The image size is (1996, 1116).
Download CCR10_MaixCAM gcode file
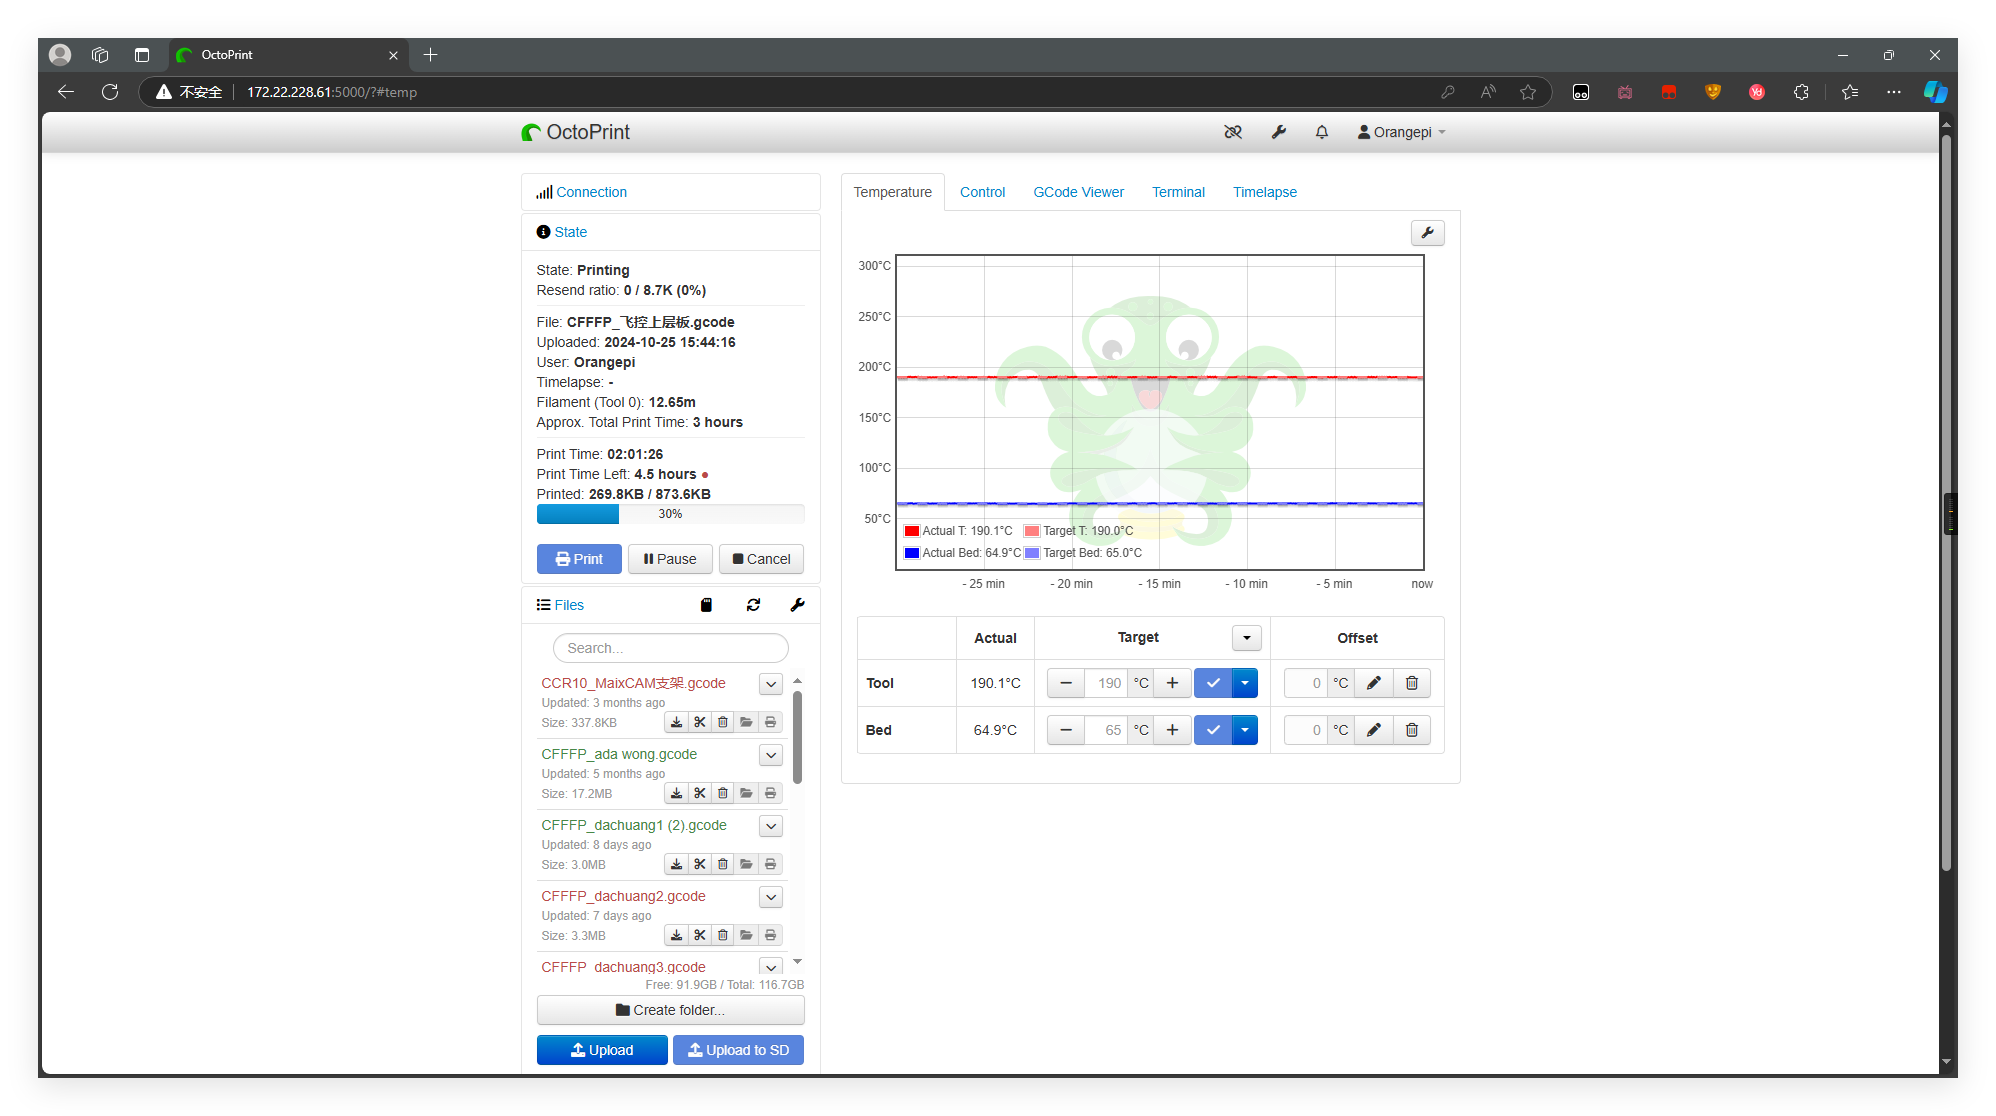[x=677, y=722]
